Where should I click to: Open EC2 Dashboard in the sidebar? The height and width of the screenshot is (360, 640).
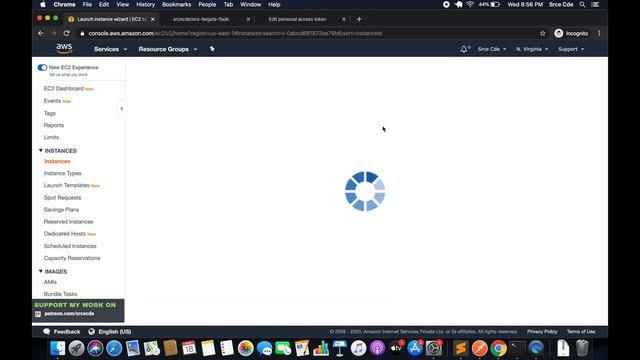pos(64,89)
